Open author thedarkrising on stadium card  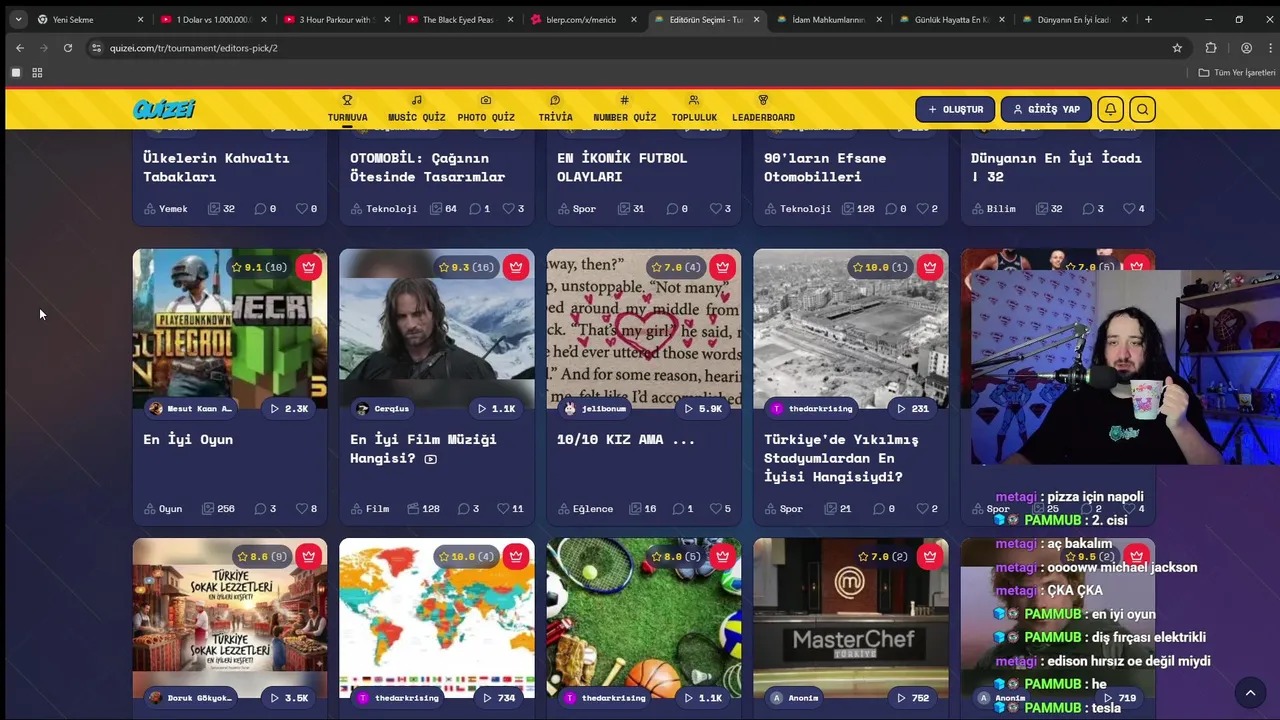tap(811, 409)
